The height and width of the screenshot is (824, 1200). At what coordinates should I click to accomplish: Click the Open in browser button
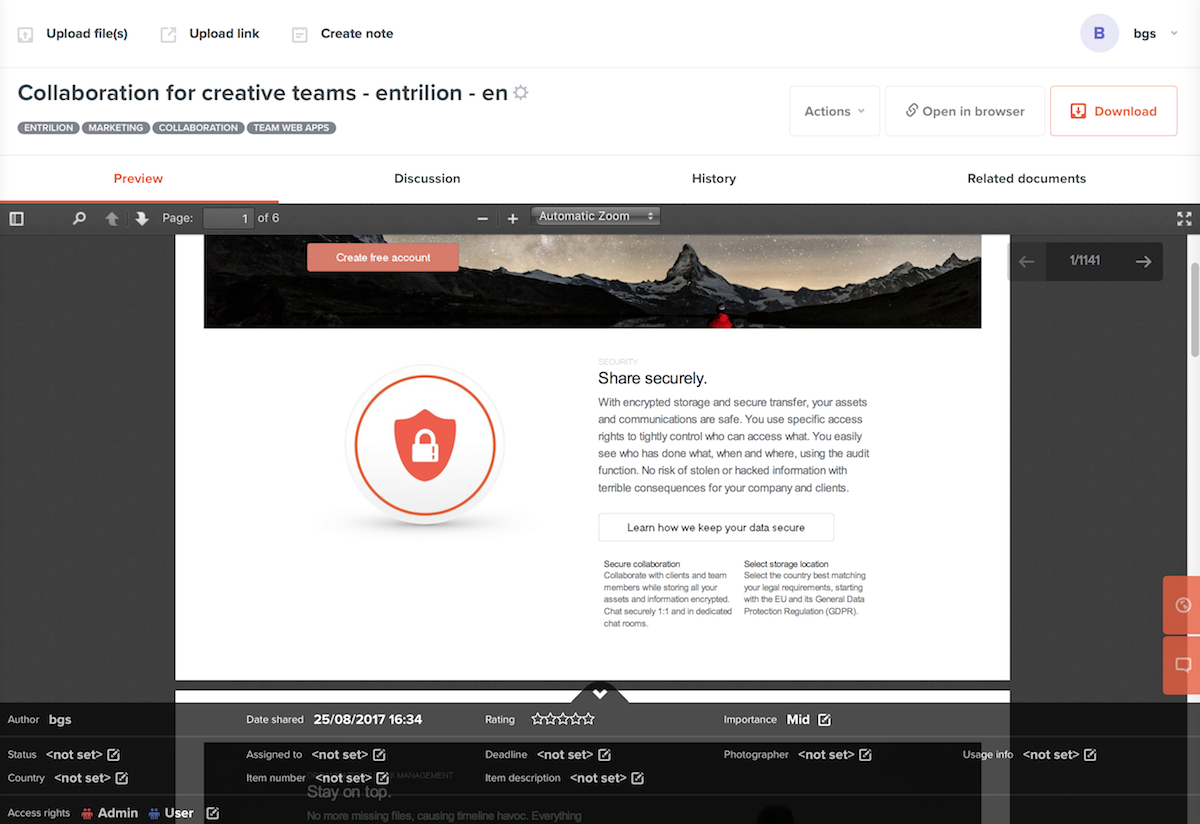tap(965, 111)
